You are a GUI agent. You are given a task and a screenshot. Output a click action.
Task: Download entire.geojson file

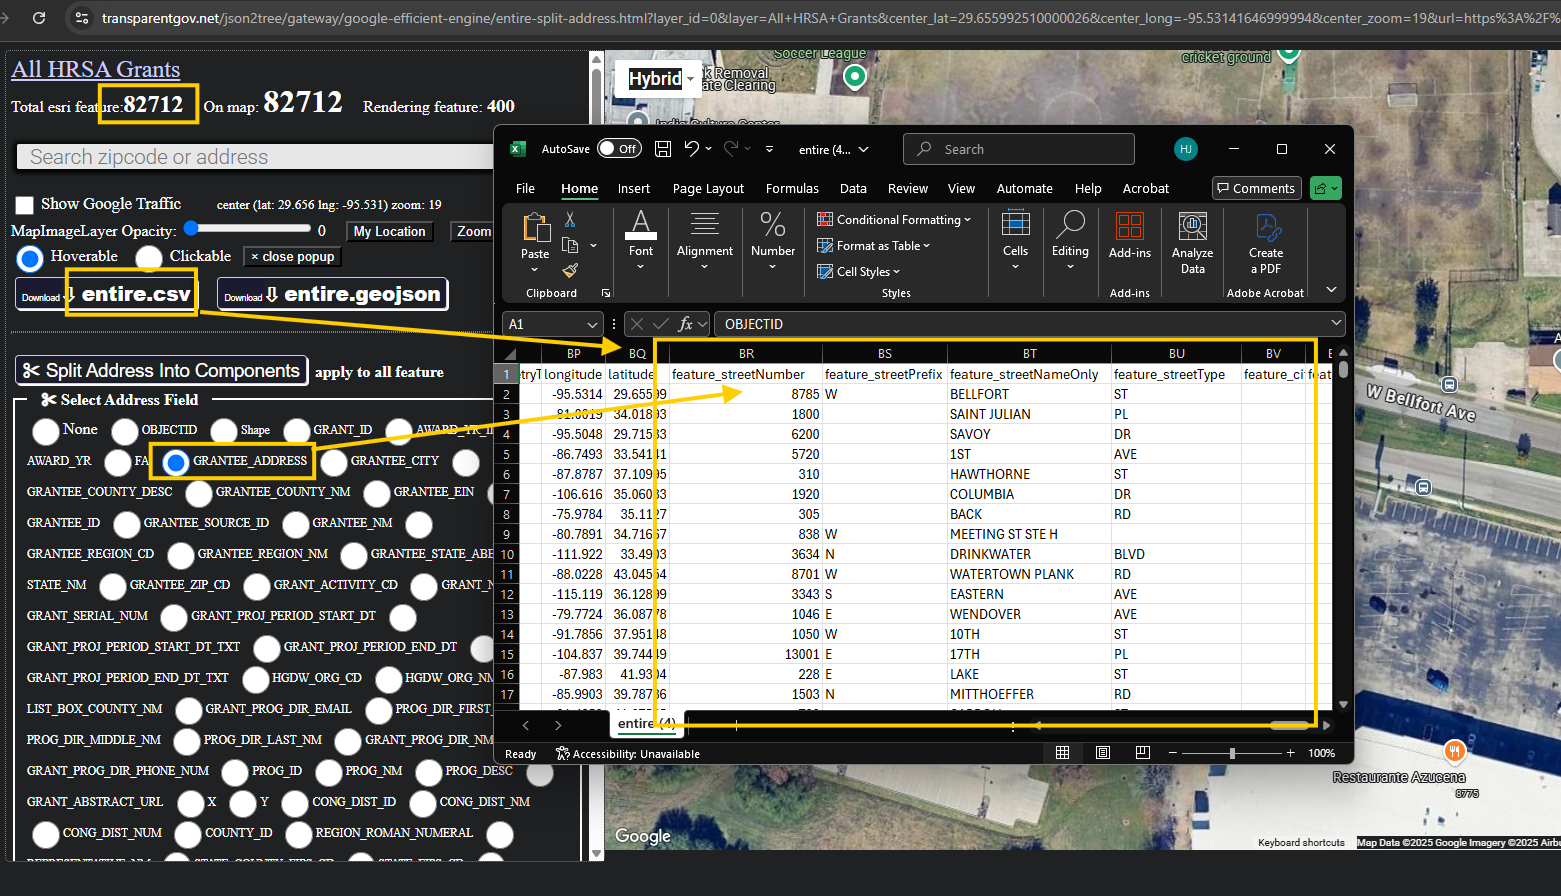[332, 294]
